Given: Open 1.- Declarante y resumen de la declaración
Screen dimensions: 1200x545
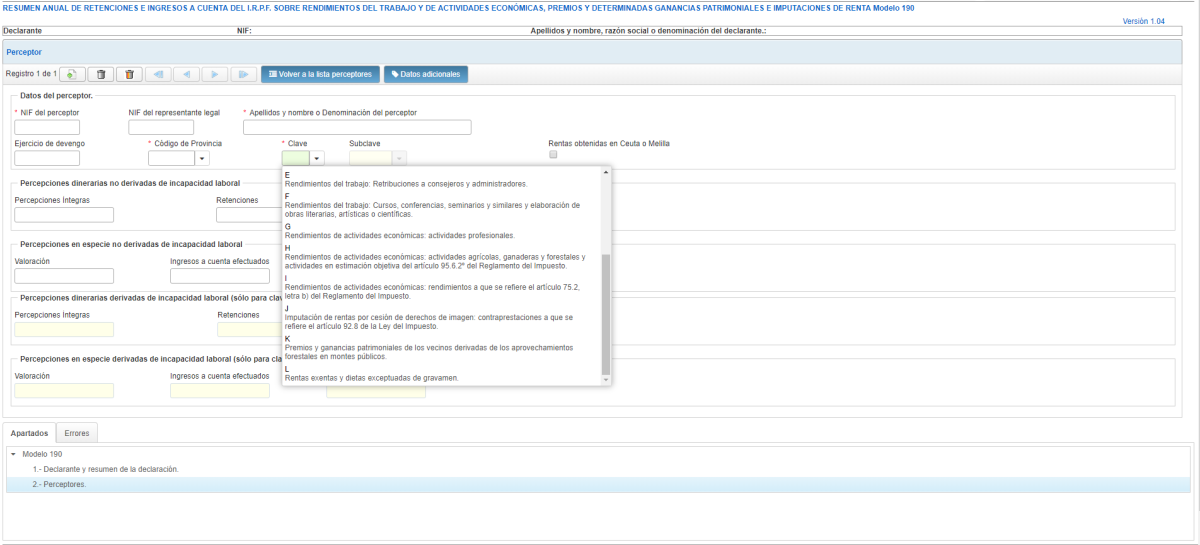Looking at the screenshot, I should coord(105,469).
